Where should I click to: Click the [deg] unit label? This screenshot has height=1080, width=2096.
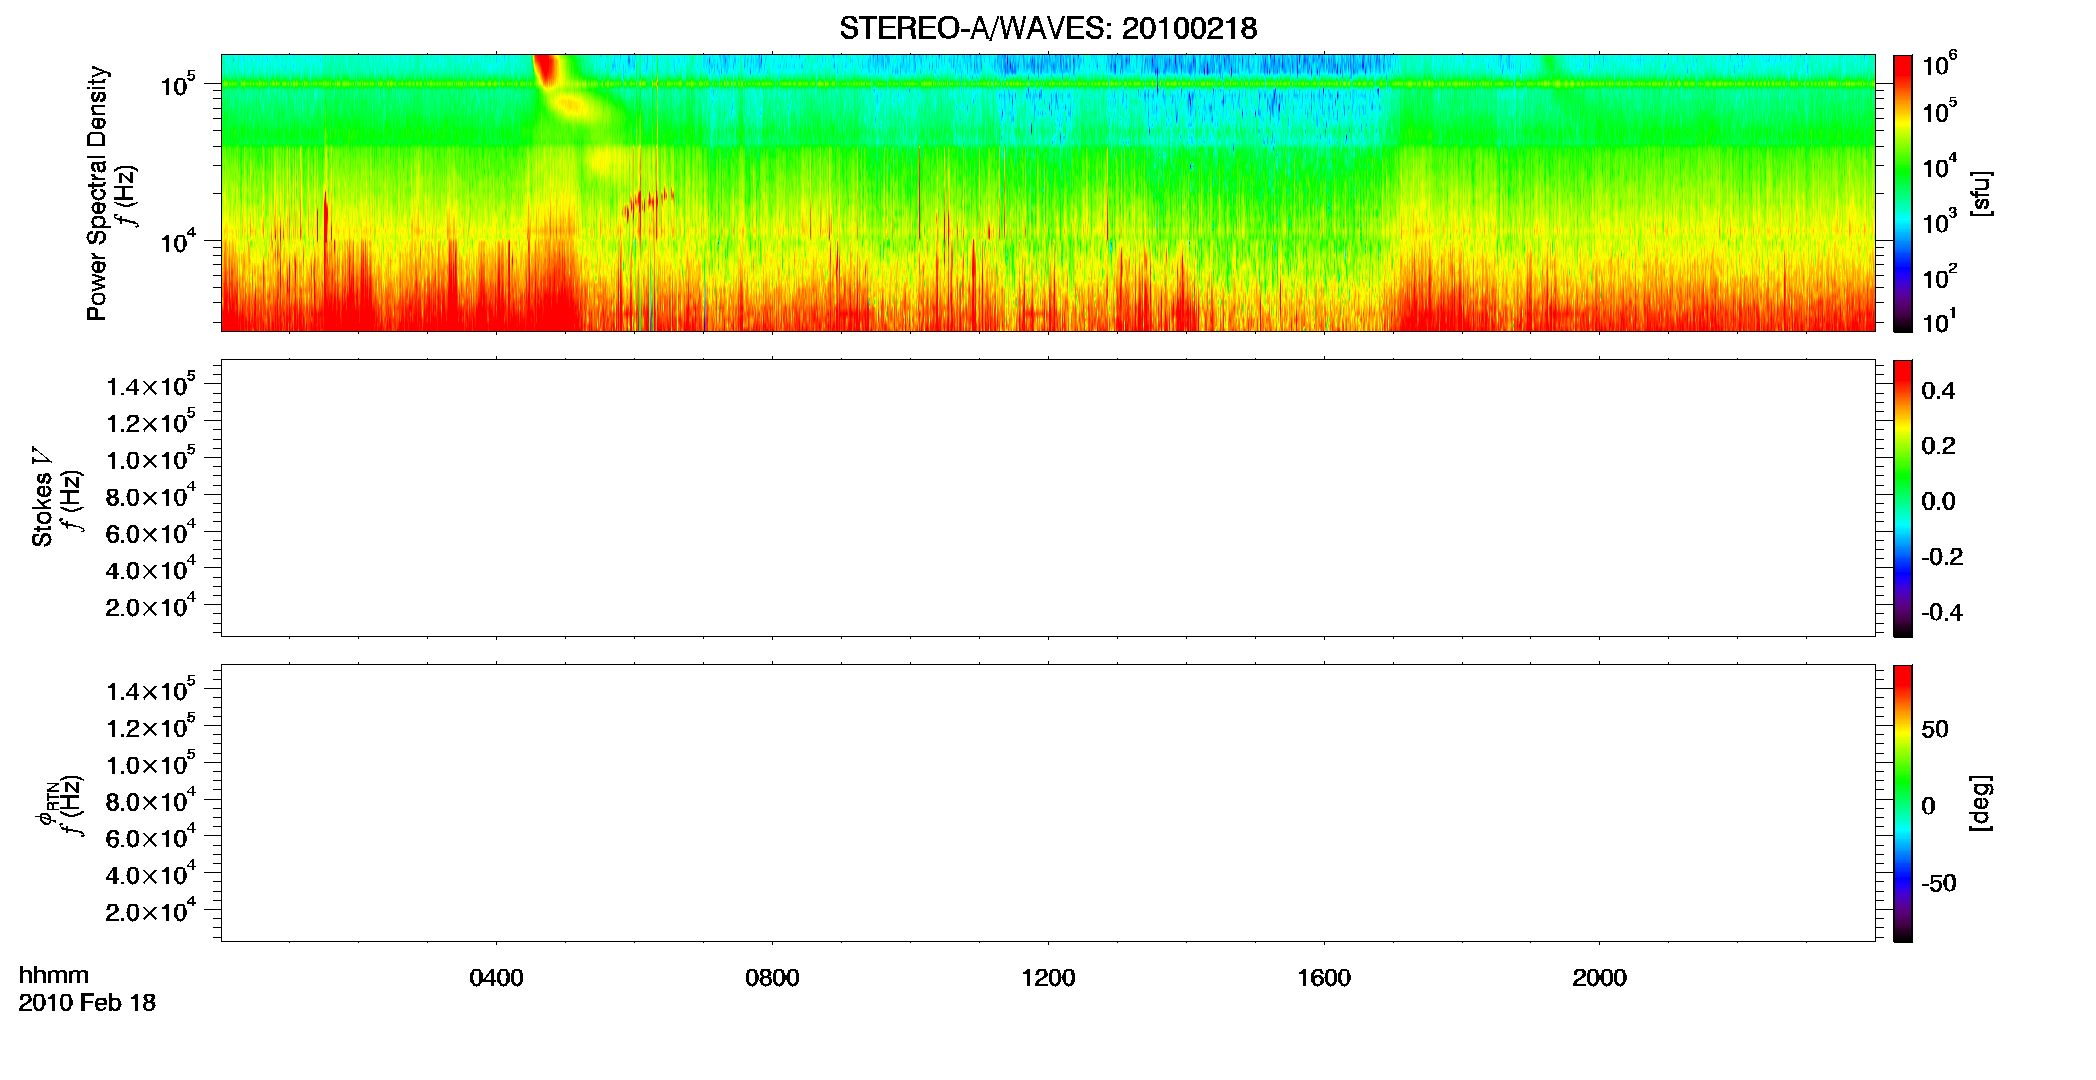coord(1981,803)
